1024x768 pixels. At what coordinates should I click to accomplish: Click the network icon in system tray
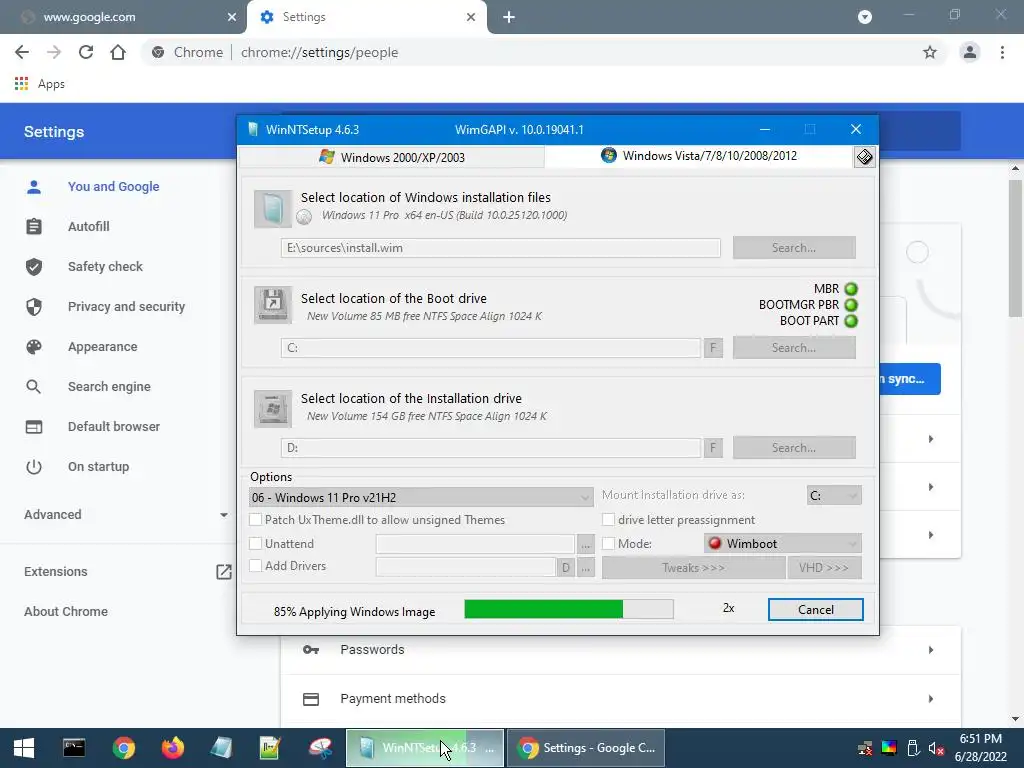pyautogui.click(x=865, y=748)
